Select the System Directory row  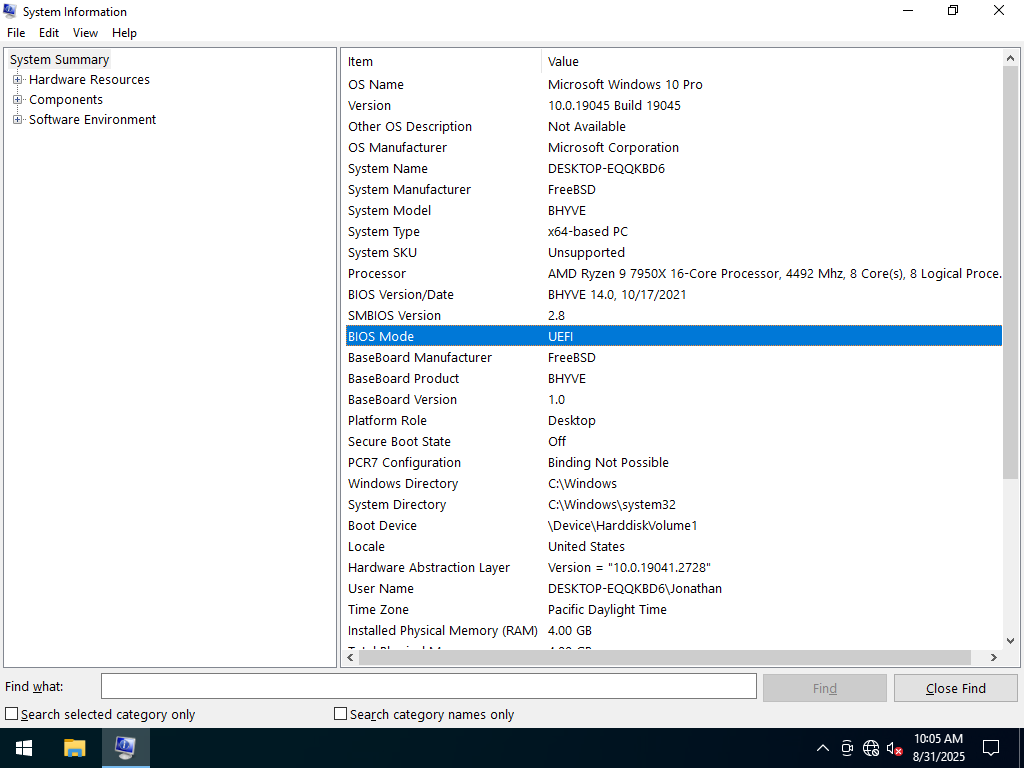(673, 505)
